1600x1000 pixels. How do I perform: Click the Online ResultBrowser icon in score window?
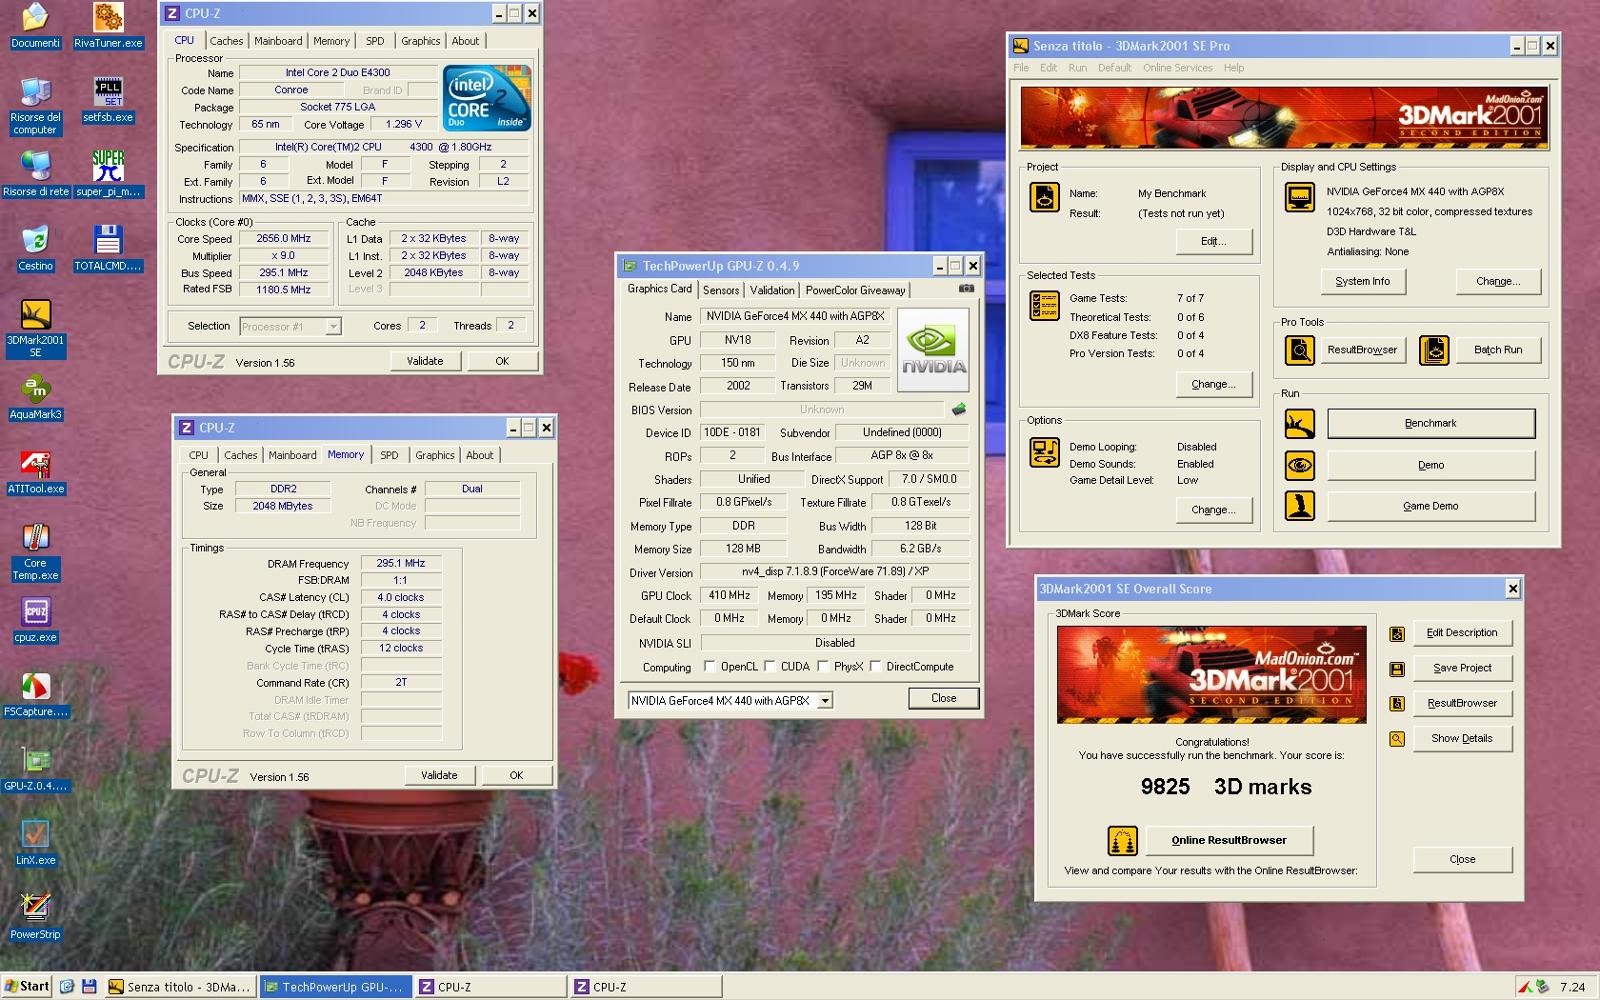(x=1122, y=841)
